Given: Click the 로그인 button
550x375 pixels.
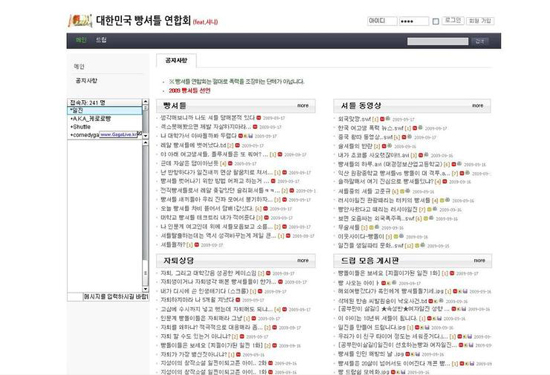Looking at the screenshot, I should [452, 20].
